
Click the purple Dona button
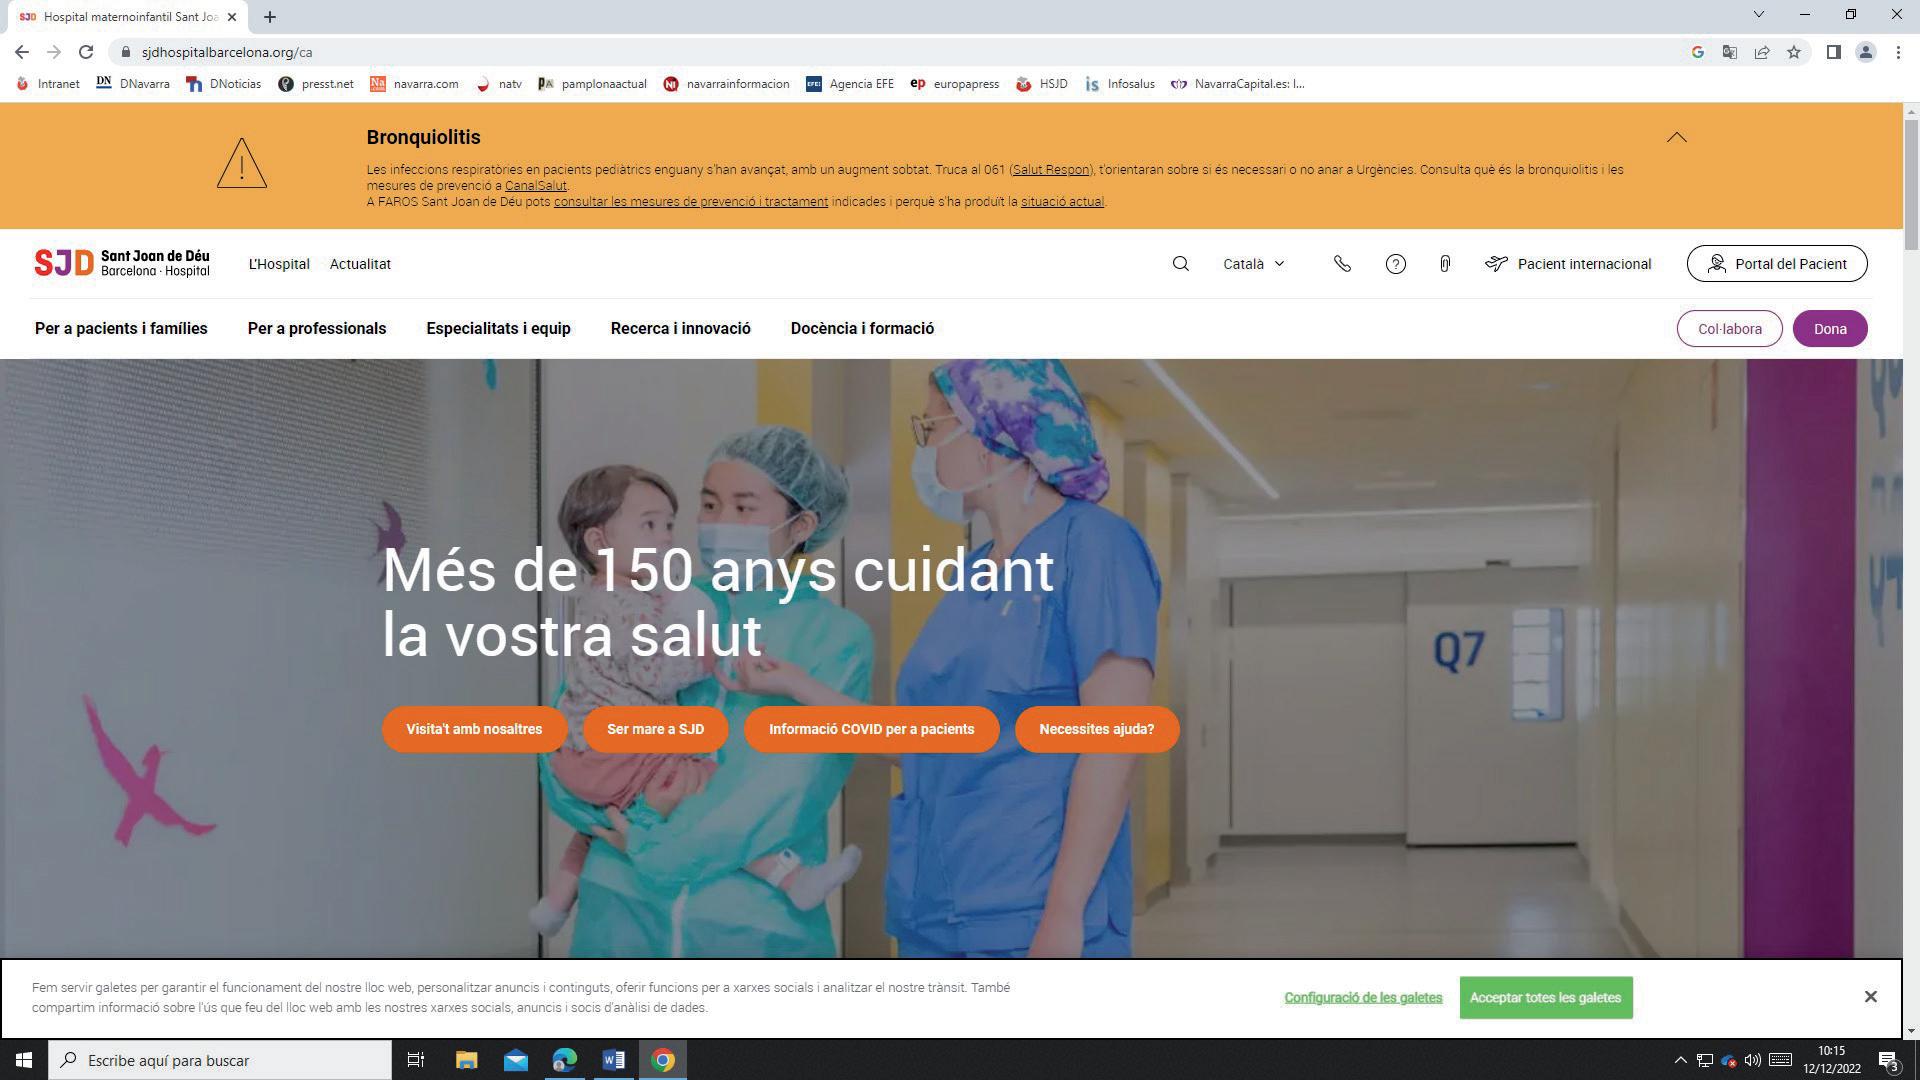[x=1830, y=329]
